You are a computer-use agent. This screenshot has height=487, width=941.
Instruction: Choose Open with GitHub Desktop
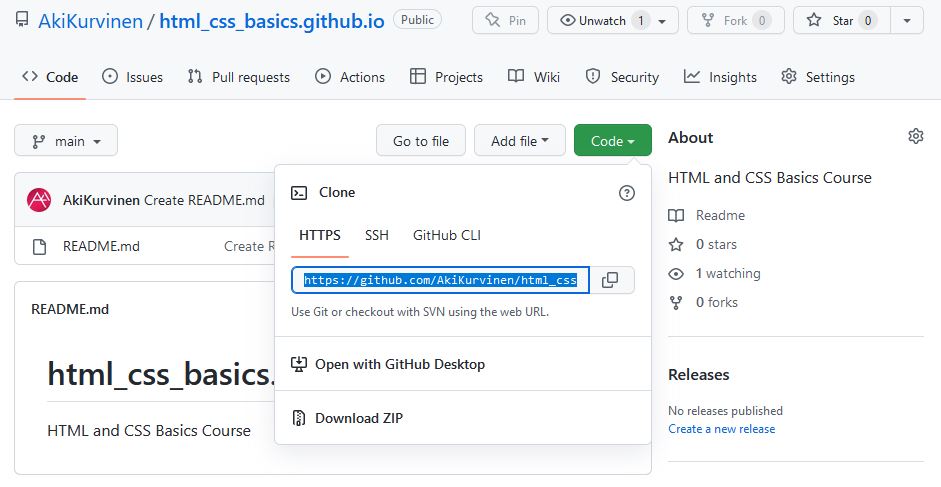point(463,364)
